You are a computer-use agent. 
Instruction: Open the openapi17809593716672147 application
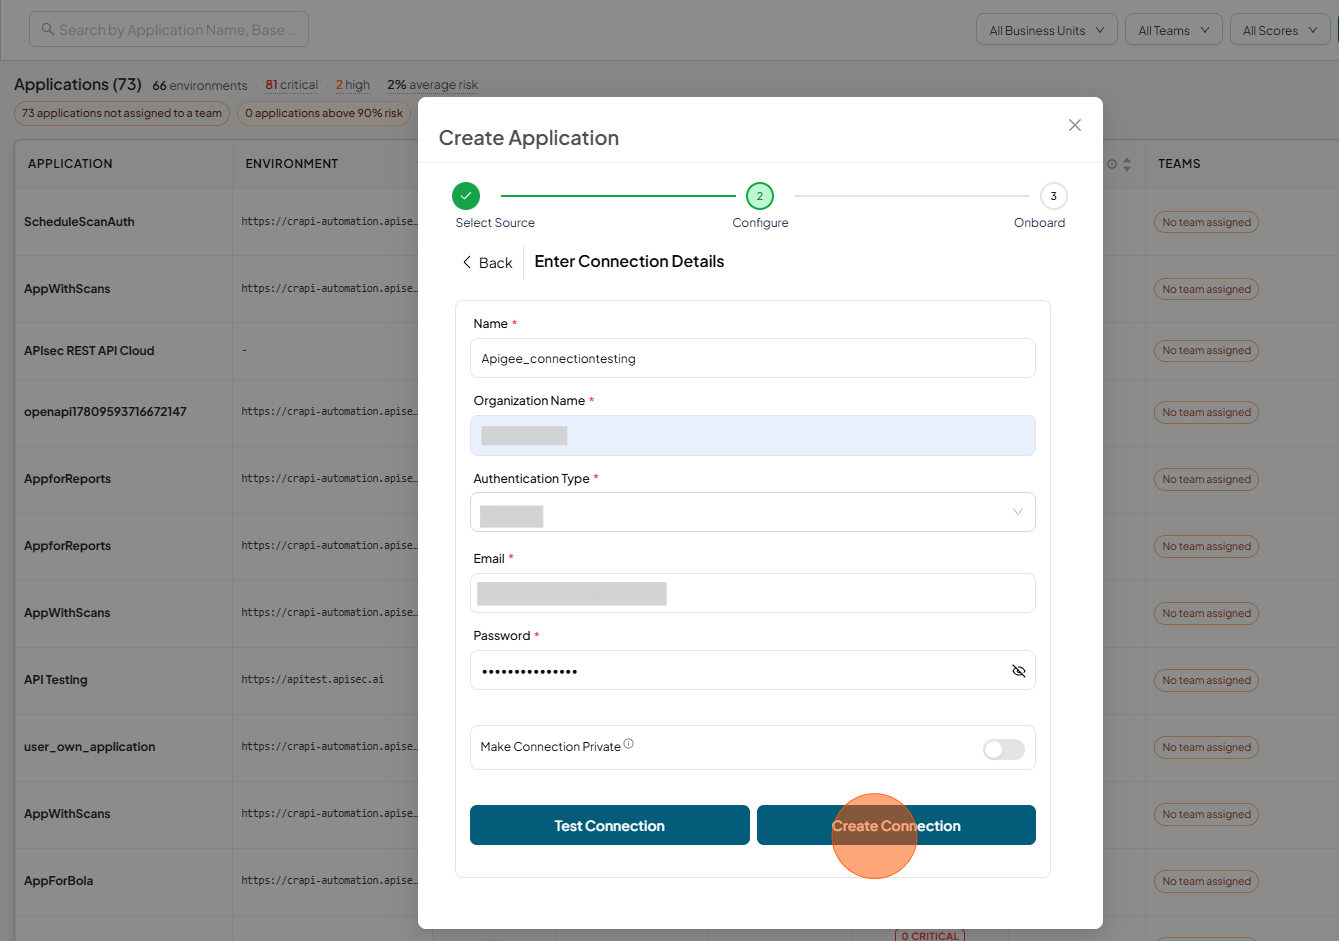point(105,412)
